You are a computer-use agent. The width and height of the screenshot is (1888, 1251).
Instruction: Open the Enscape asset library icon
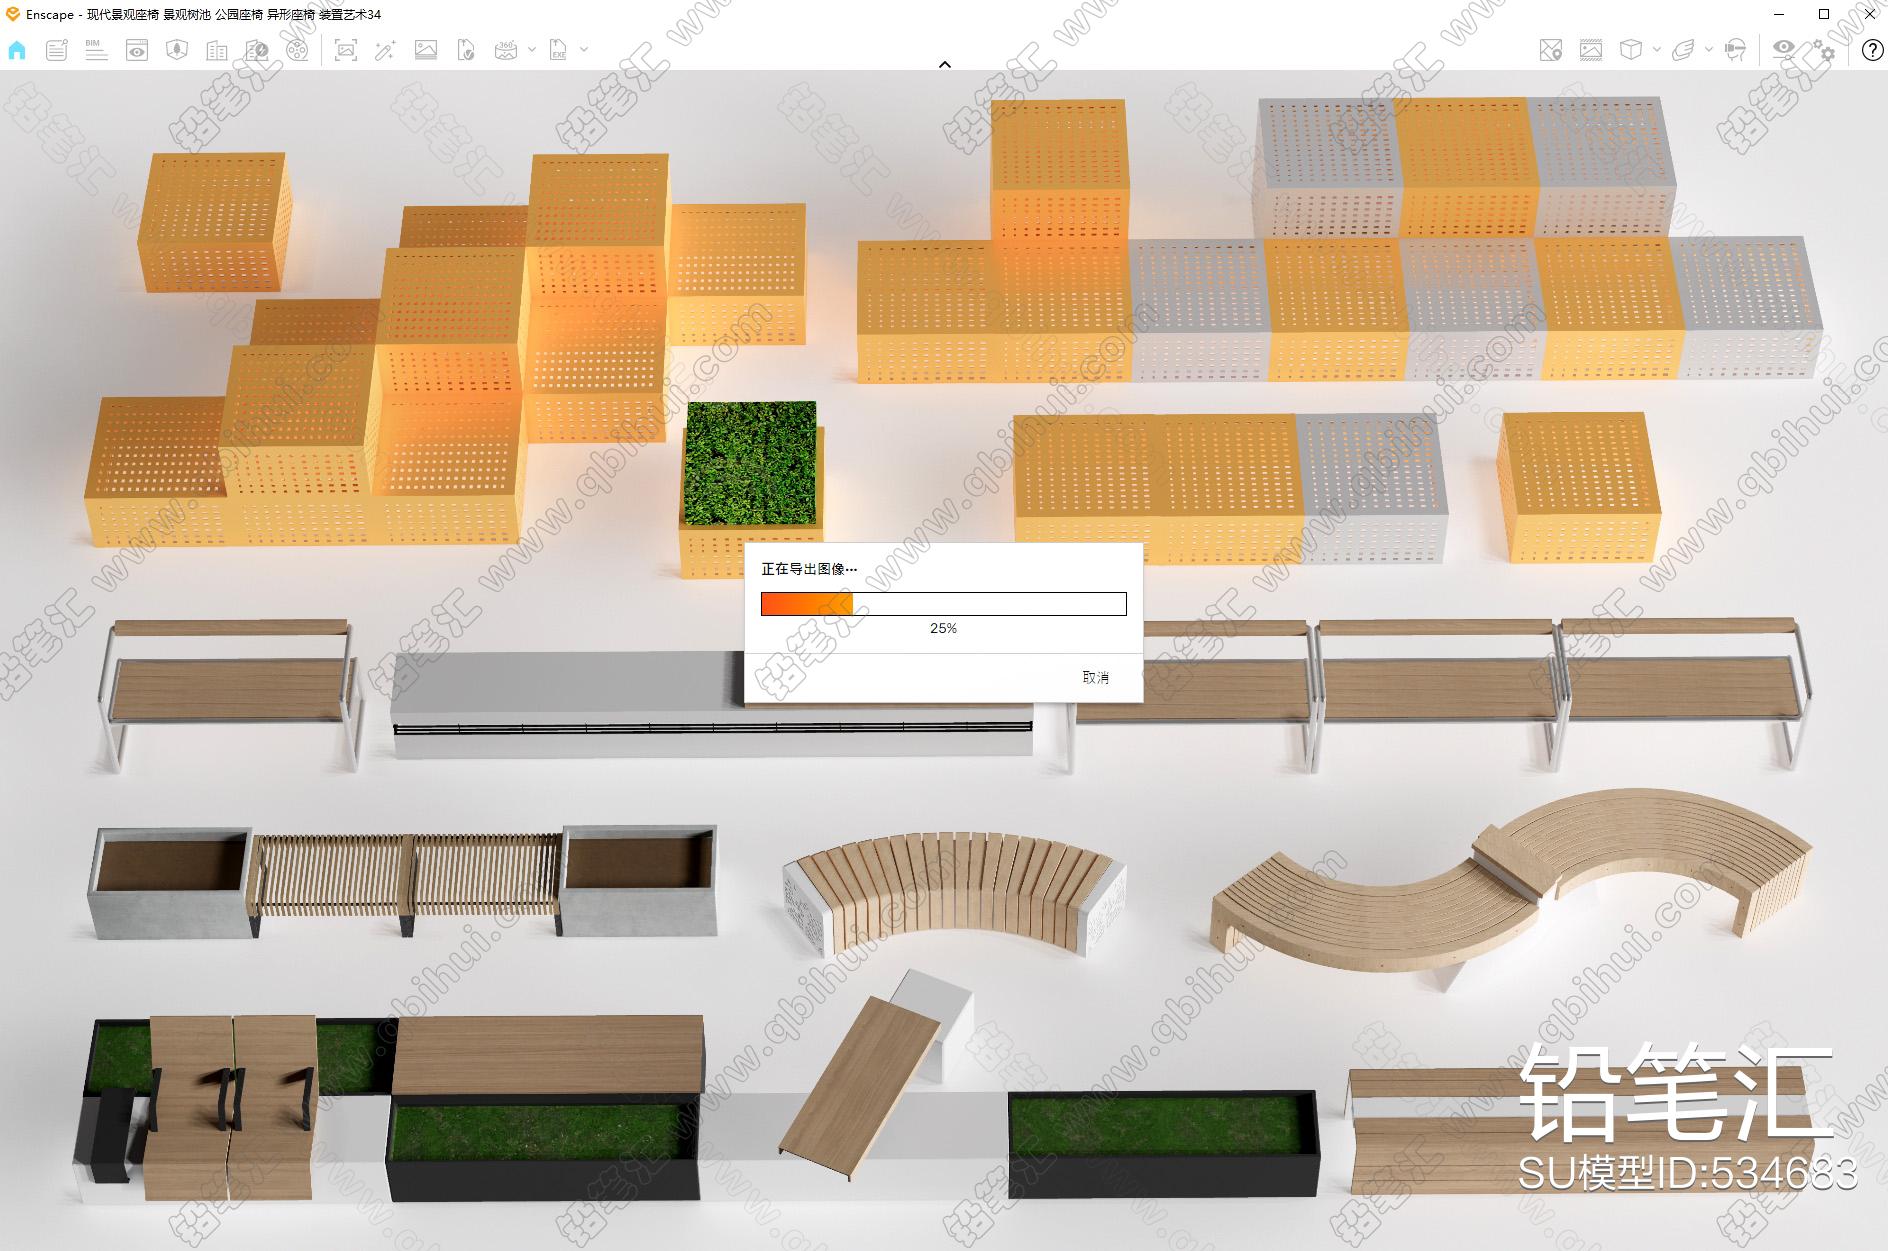[x=177, y=50]
